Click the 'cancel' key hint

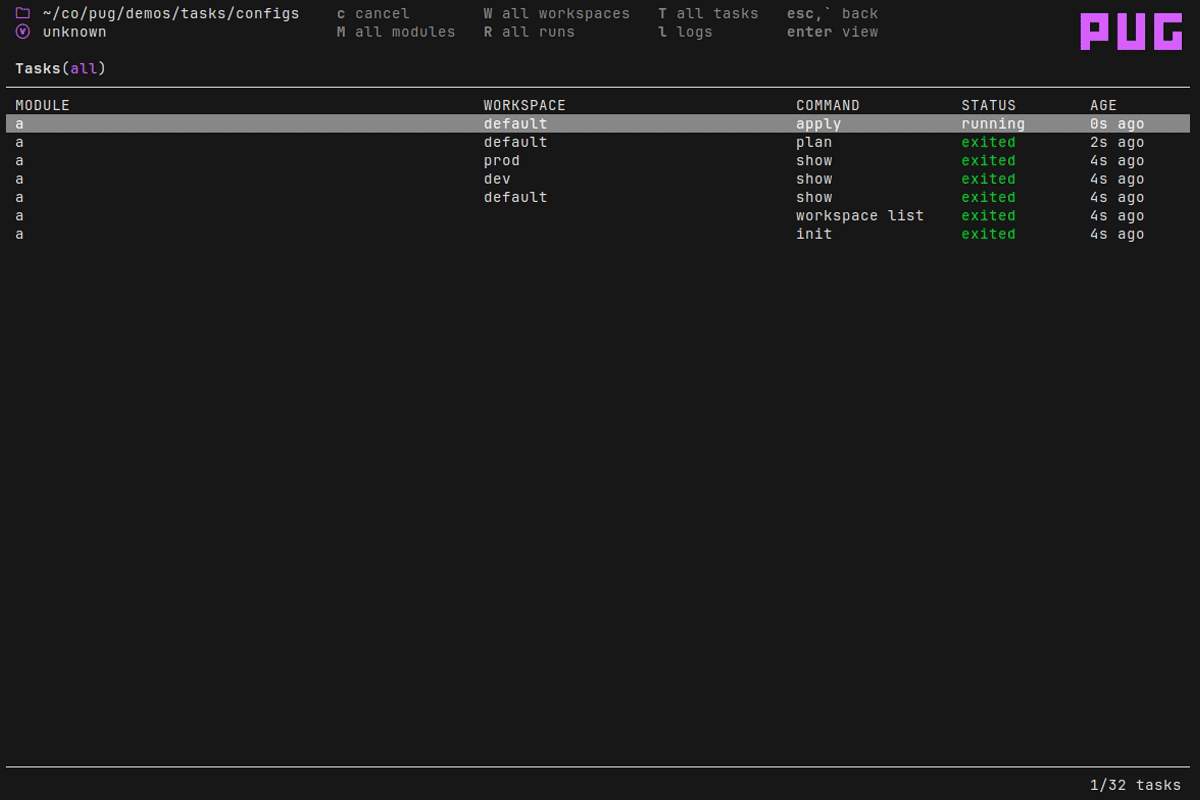[373, 14]
